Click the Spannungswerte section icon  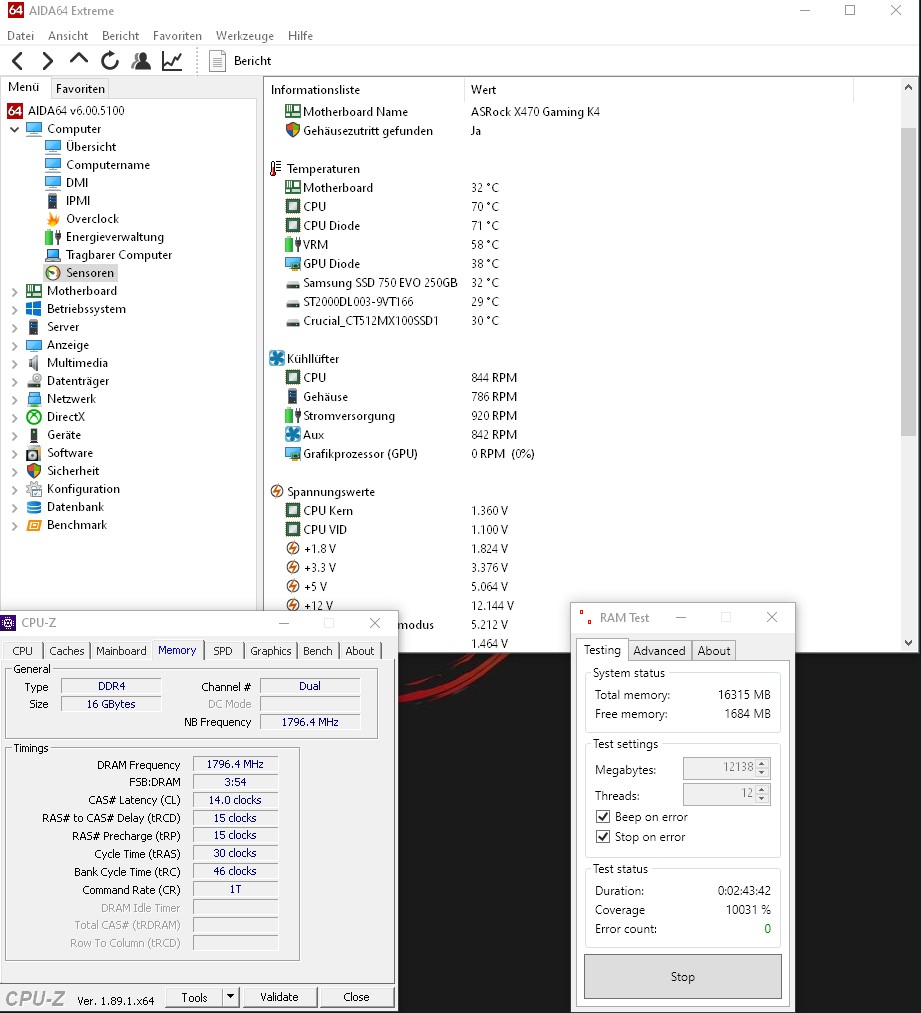pyautogui.click(x=276, y=492)
